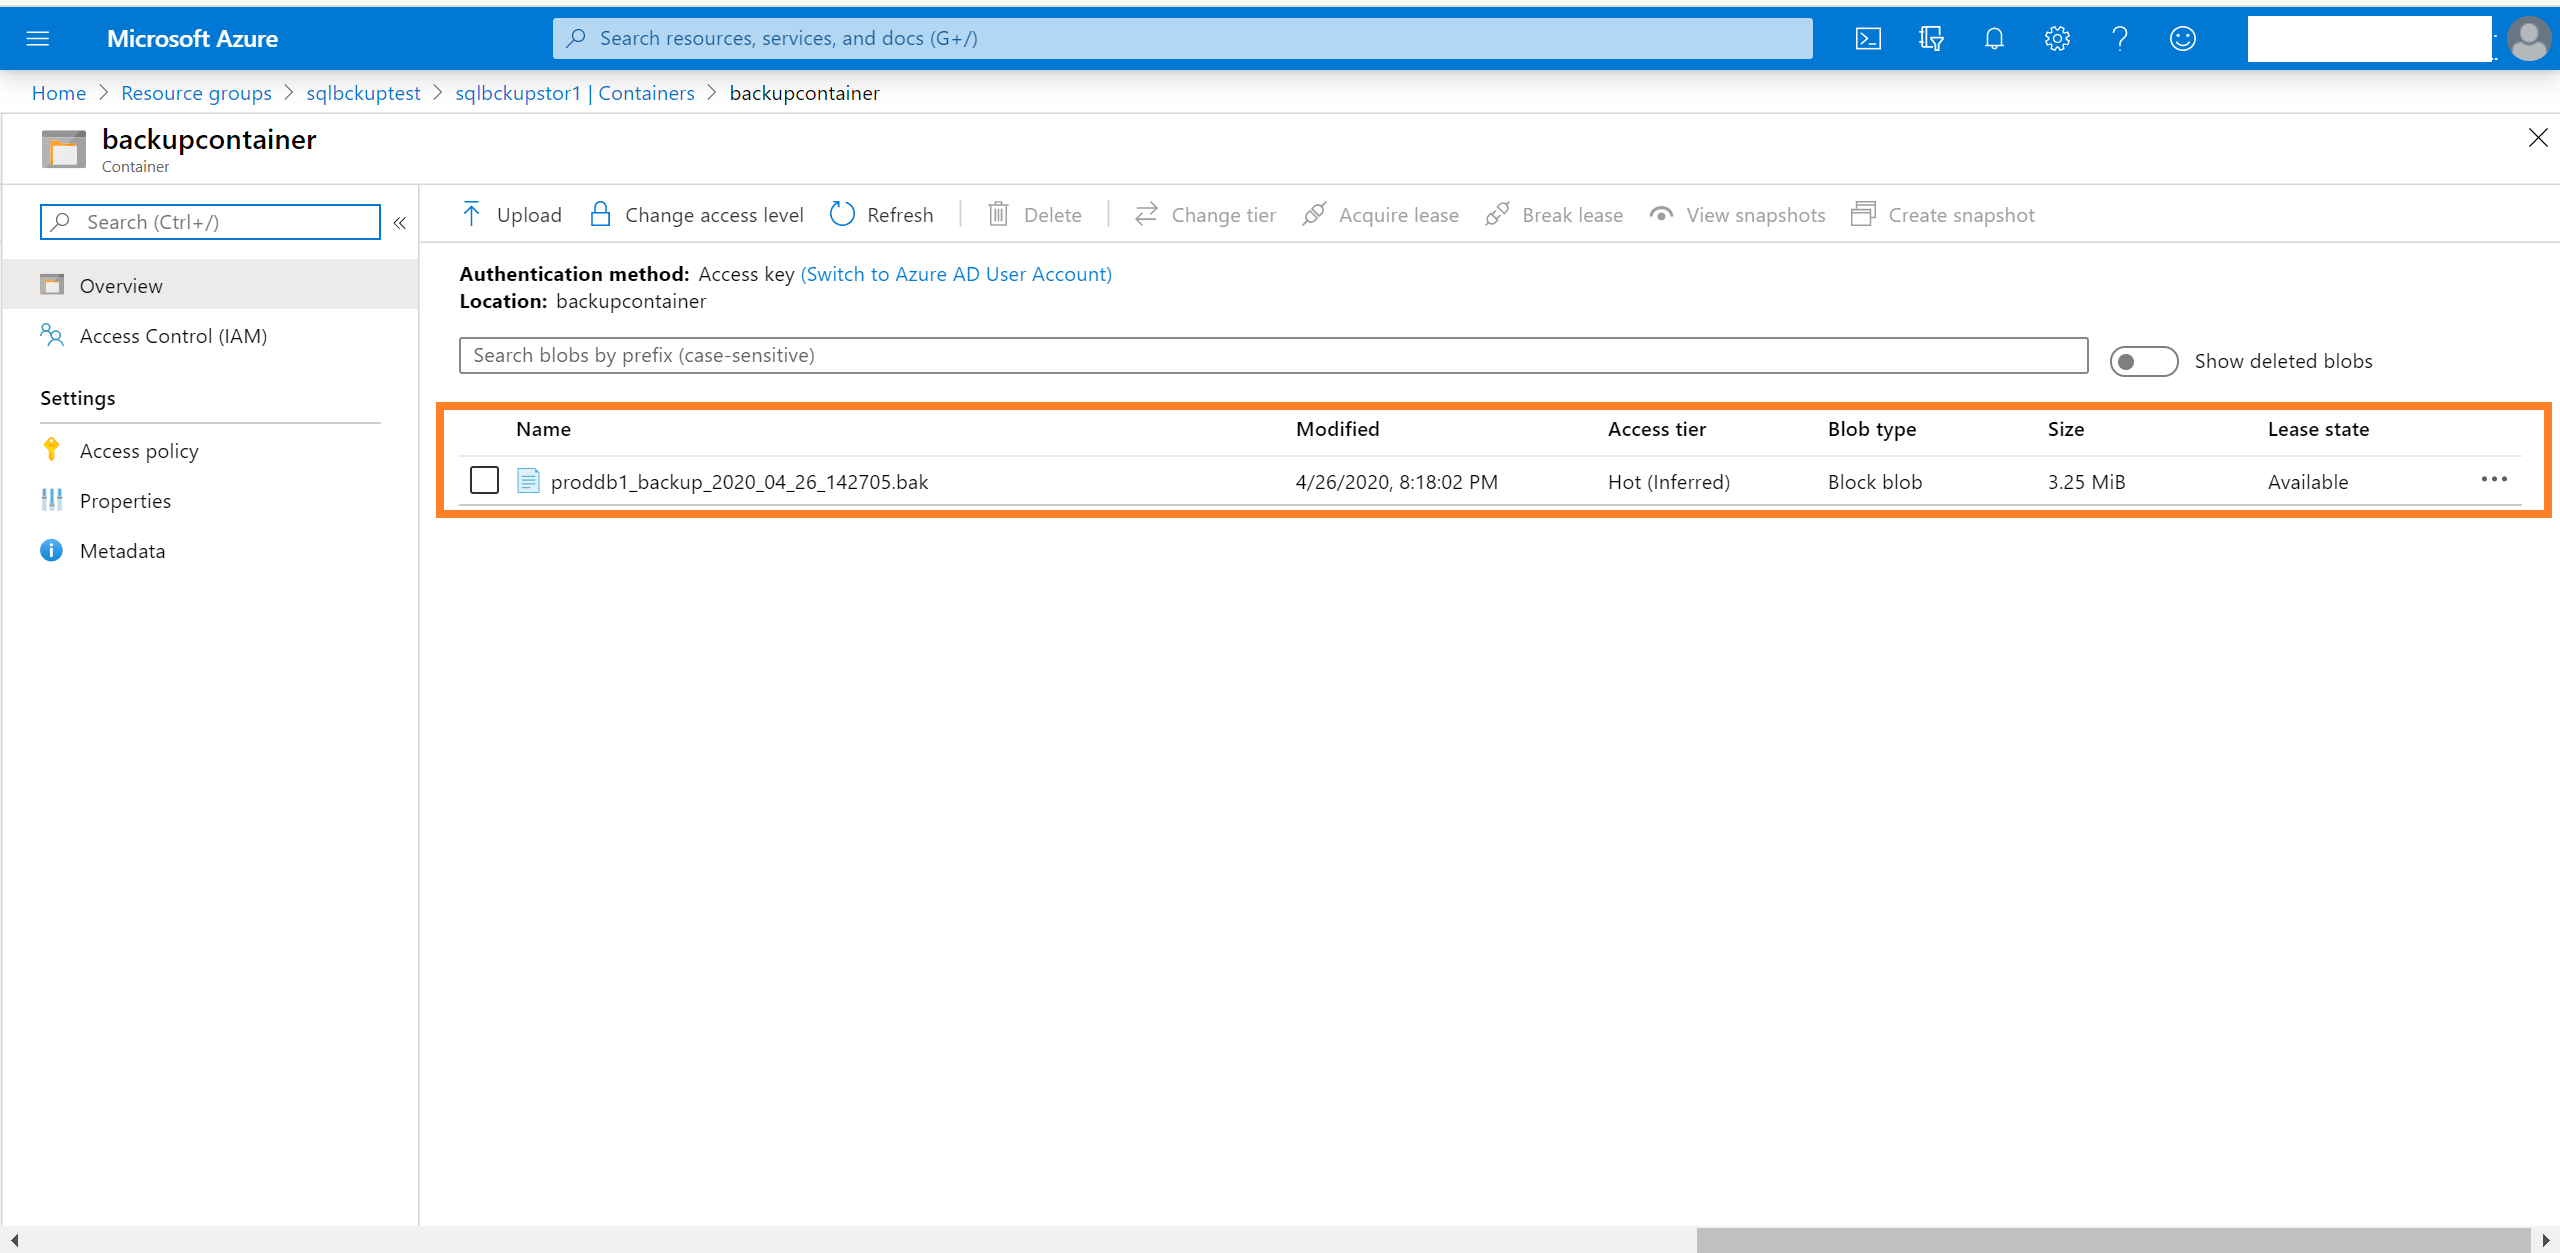
Task: Click the horizontal scrollbar thumb
Action: click(2112, 1240)
